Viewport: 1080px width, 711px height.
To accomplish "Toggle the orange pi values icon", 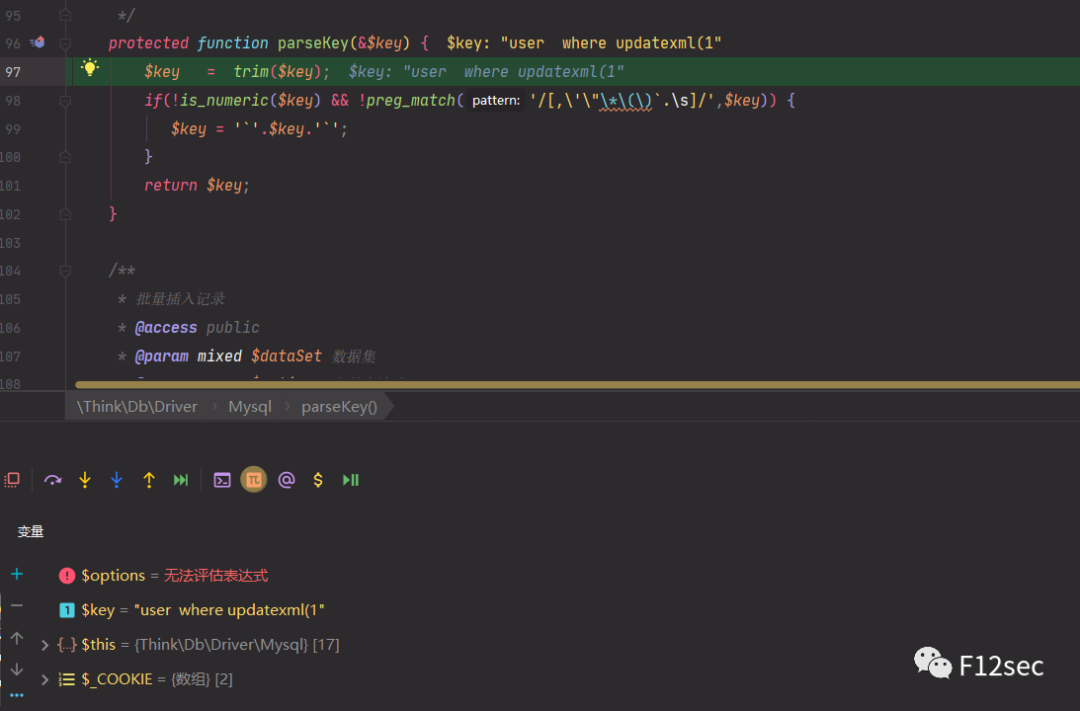I will click(x=253, y=480).
